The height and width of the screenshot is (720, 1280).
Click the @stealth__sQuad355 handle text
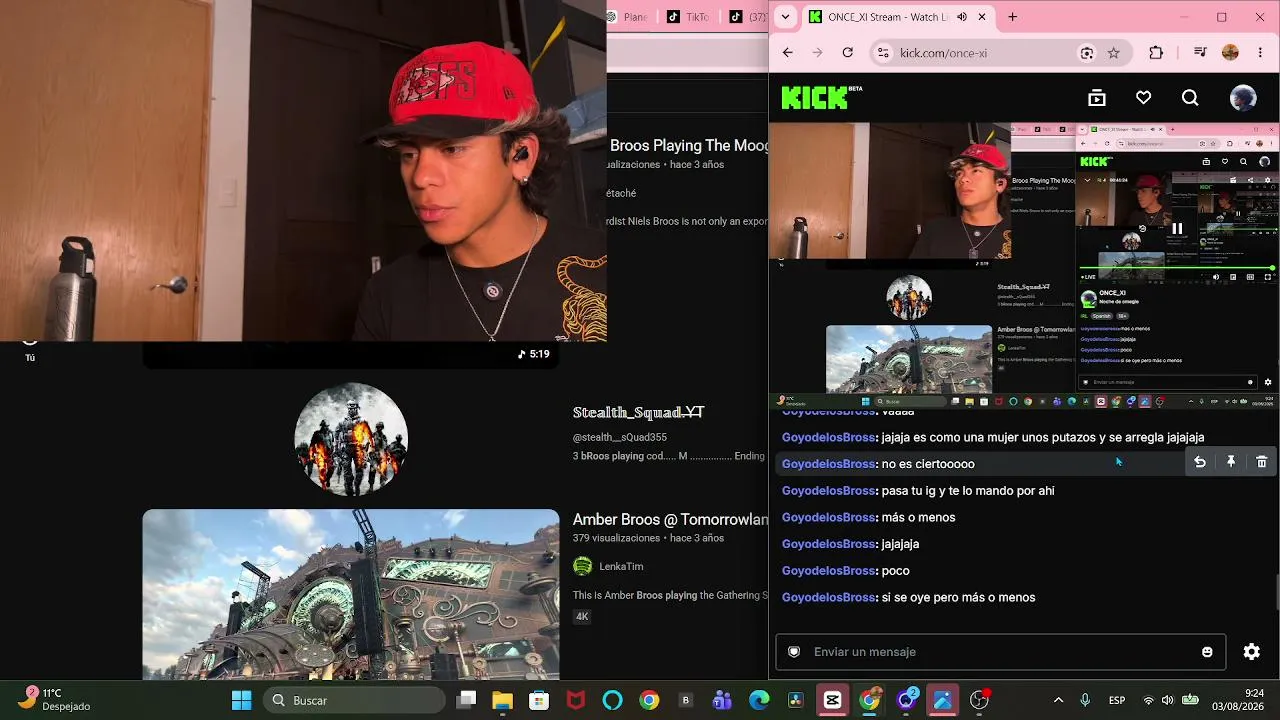click(x=619, y=437)
